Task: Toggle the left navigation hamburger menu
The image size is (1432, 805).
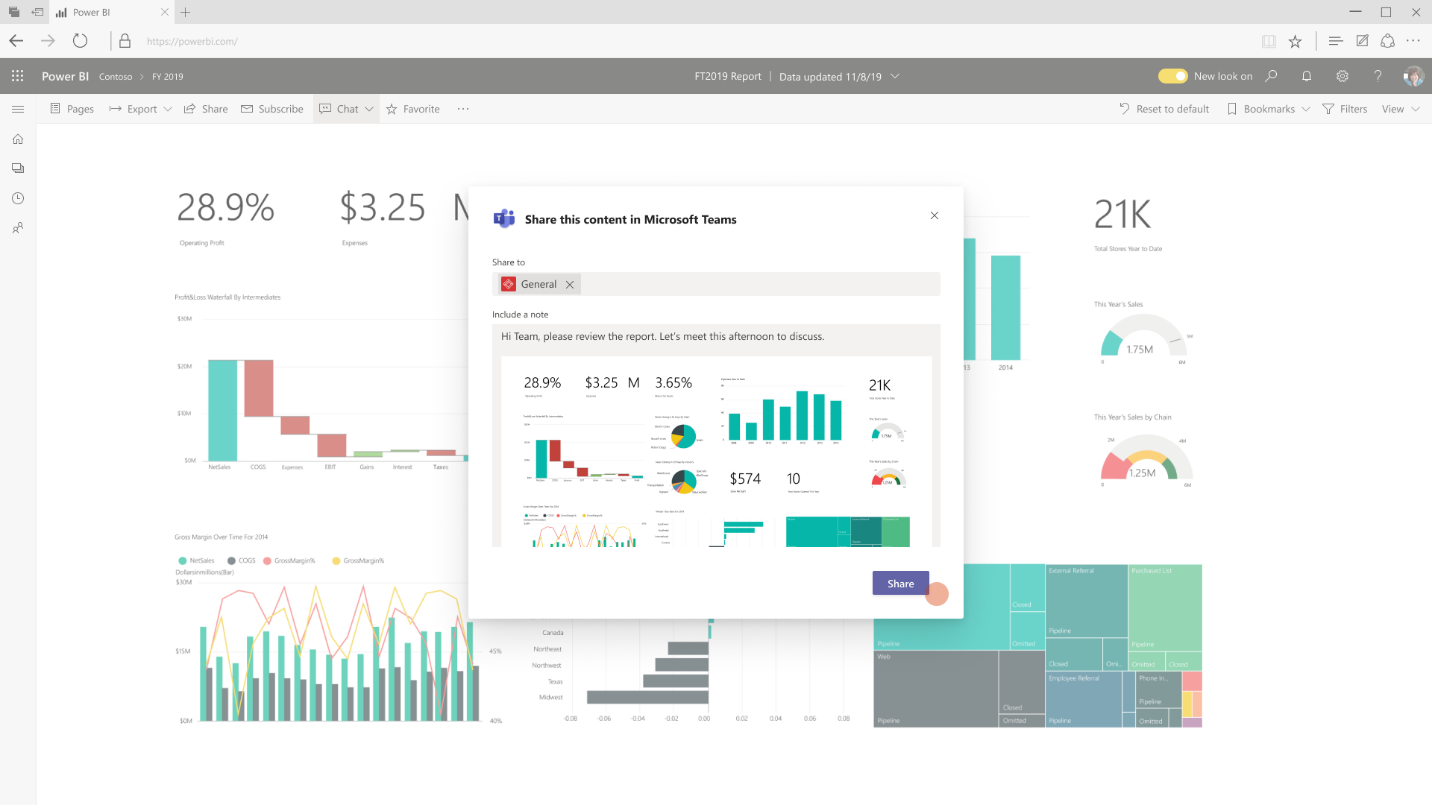Action: 17,109
